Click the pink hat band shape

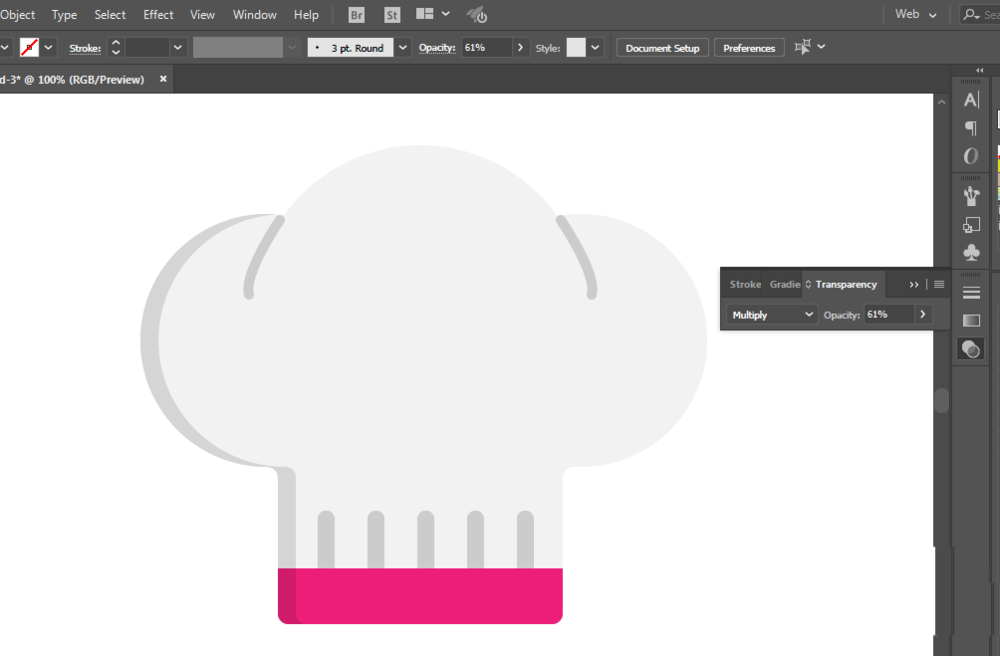click(420, 595)
